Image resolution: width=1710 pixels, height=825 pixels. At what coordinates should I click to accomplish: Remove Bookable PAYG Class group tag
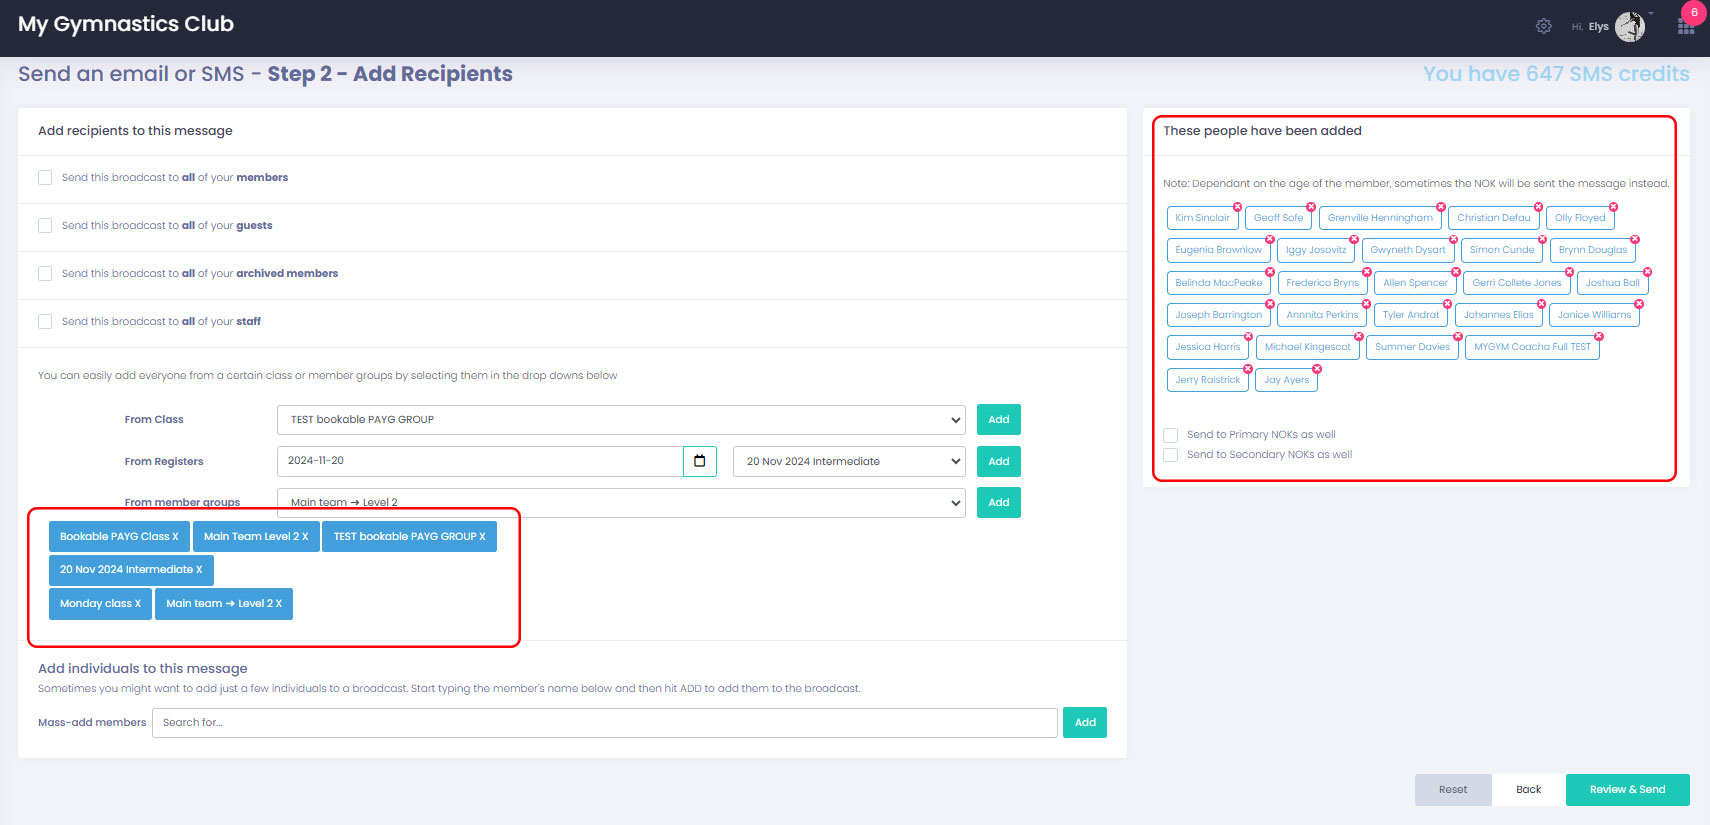(x=175, y=537)
